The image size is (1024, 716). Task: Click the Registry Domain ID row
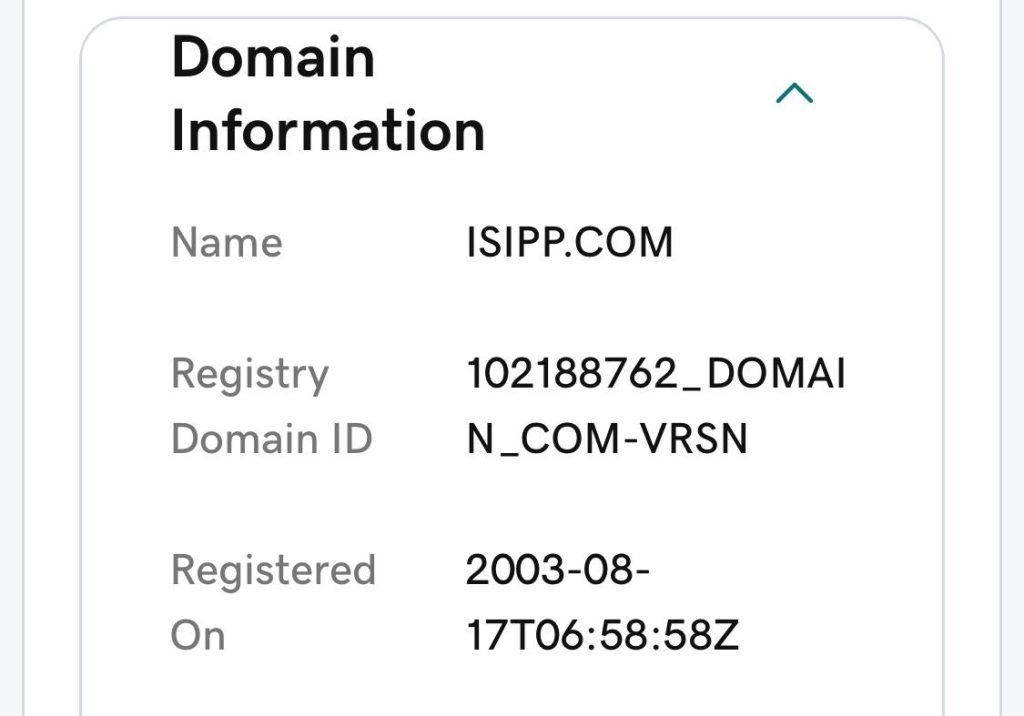(450, 405)
